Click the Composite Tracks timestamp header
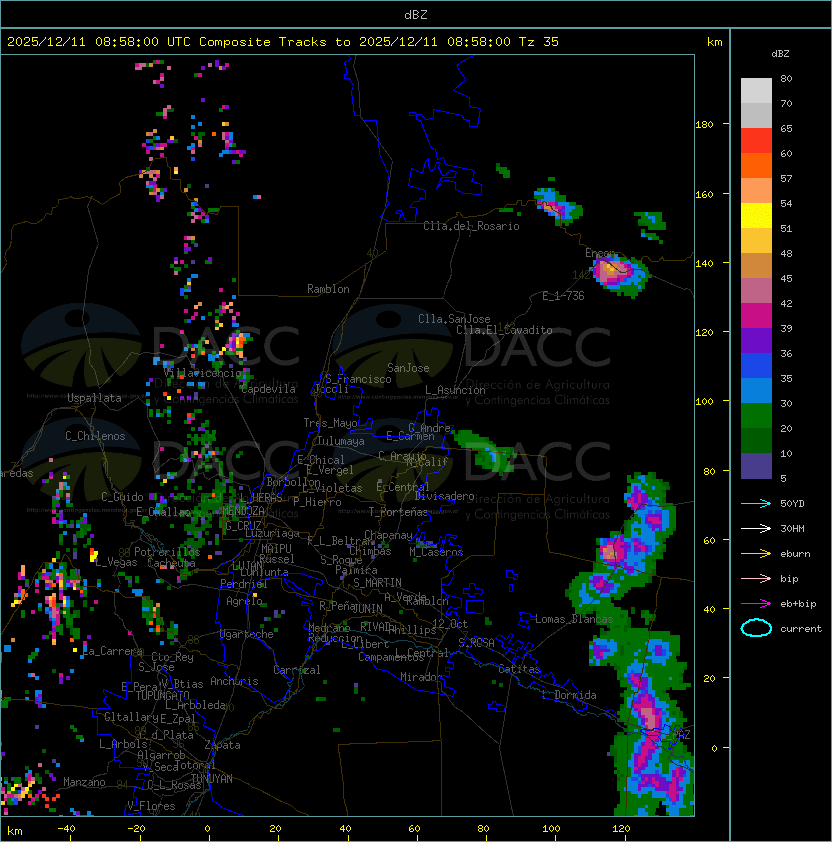 [283, 42]
